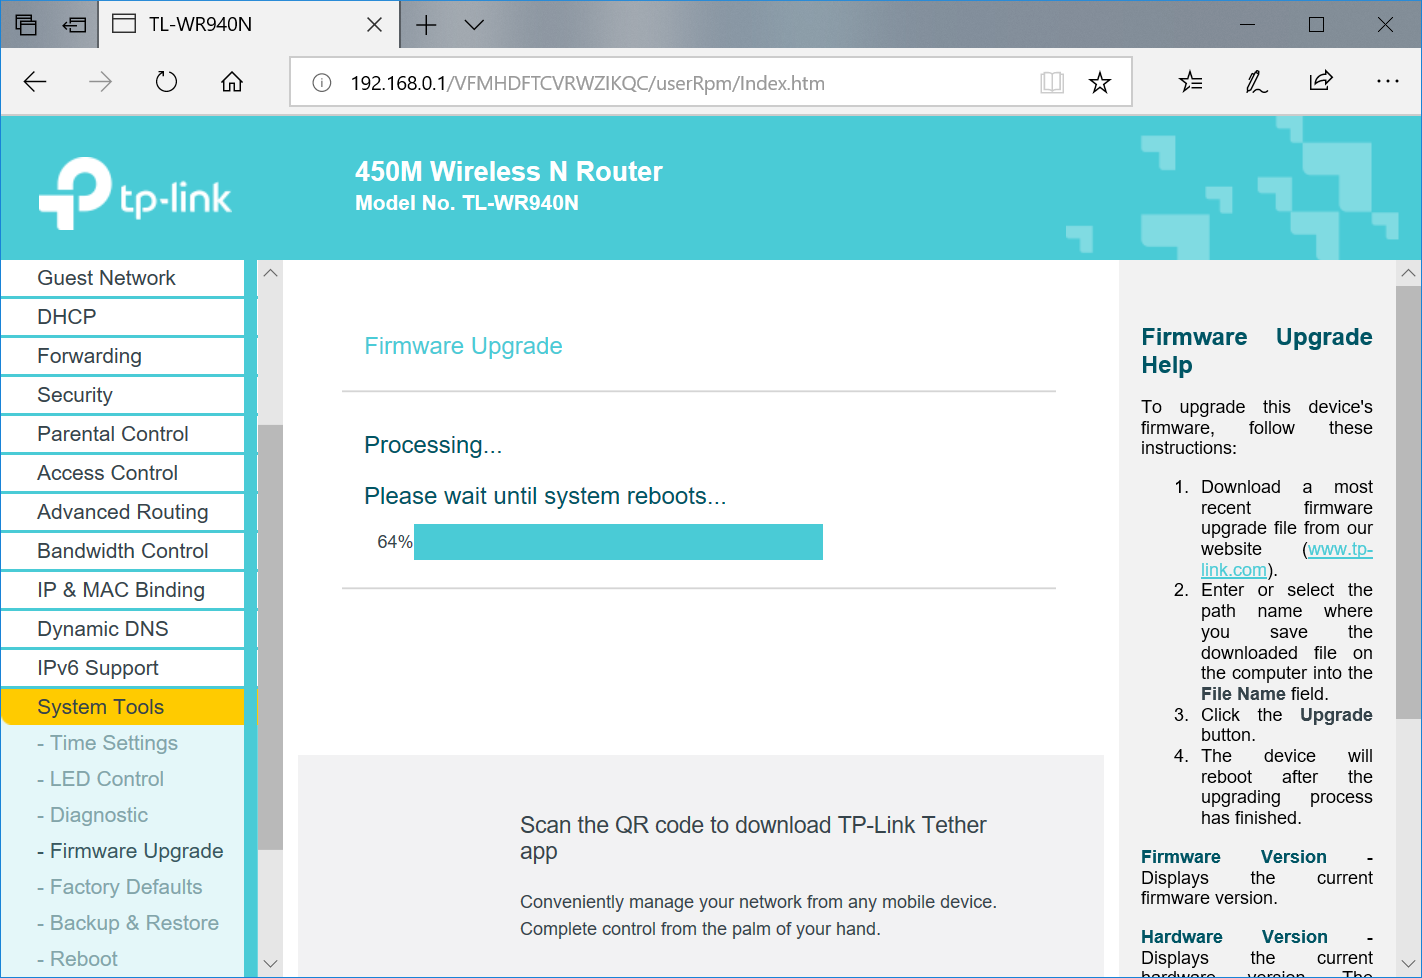This screenshot has height=978, width=1422.
Task: Show site information icon in address bar
Action: (322, 83)
